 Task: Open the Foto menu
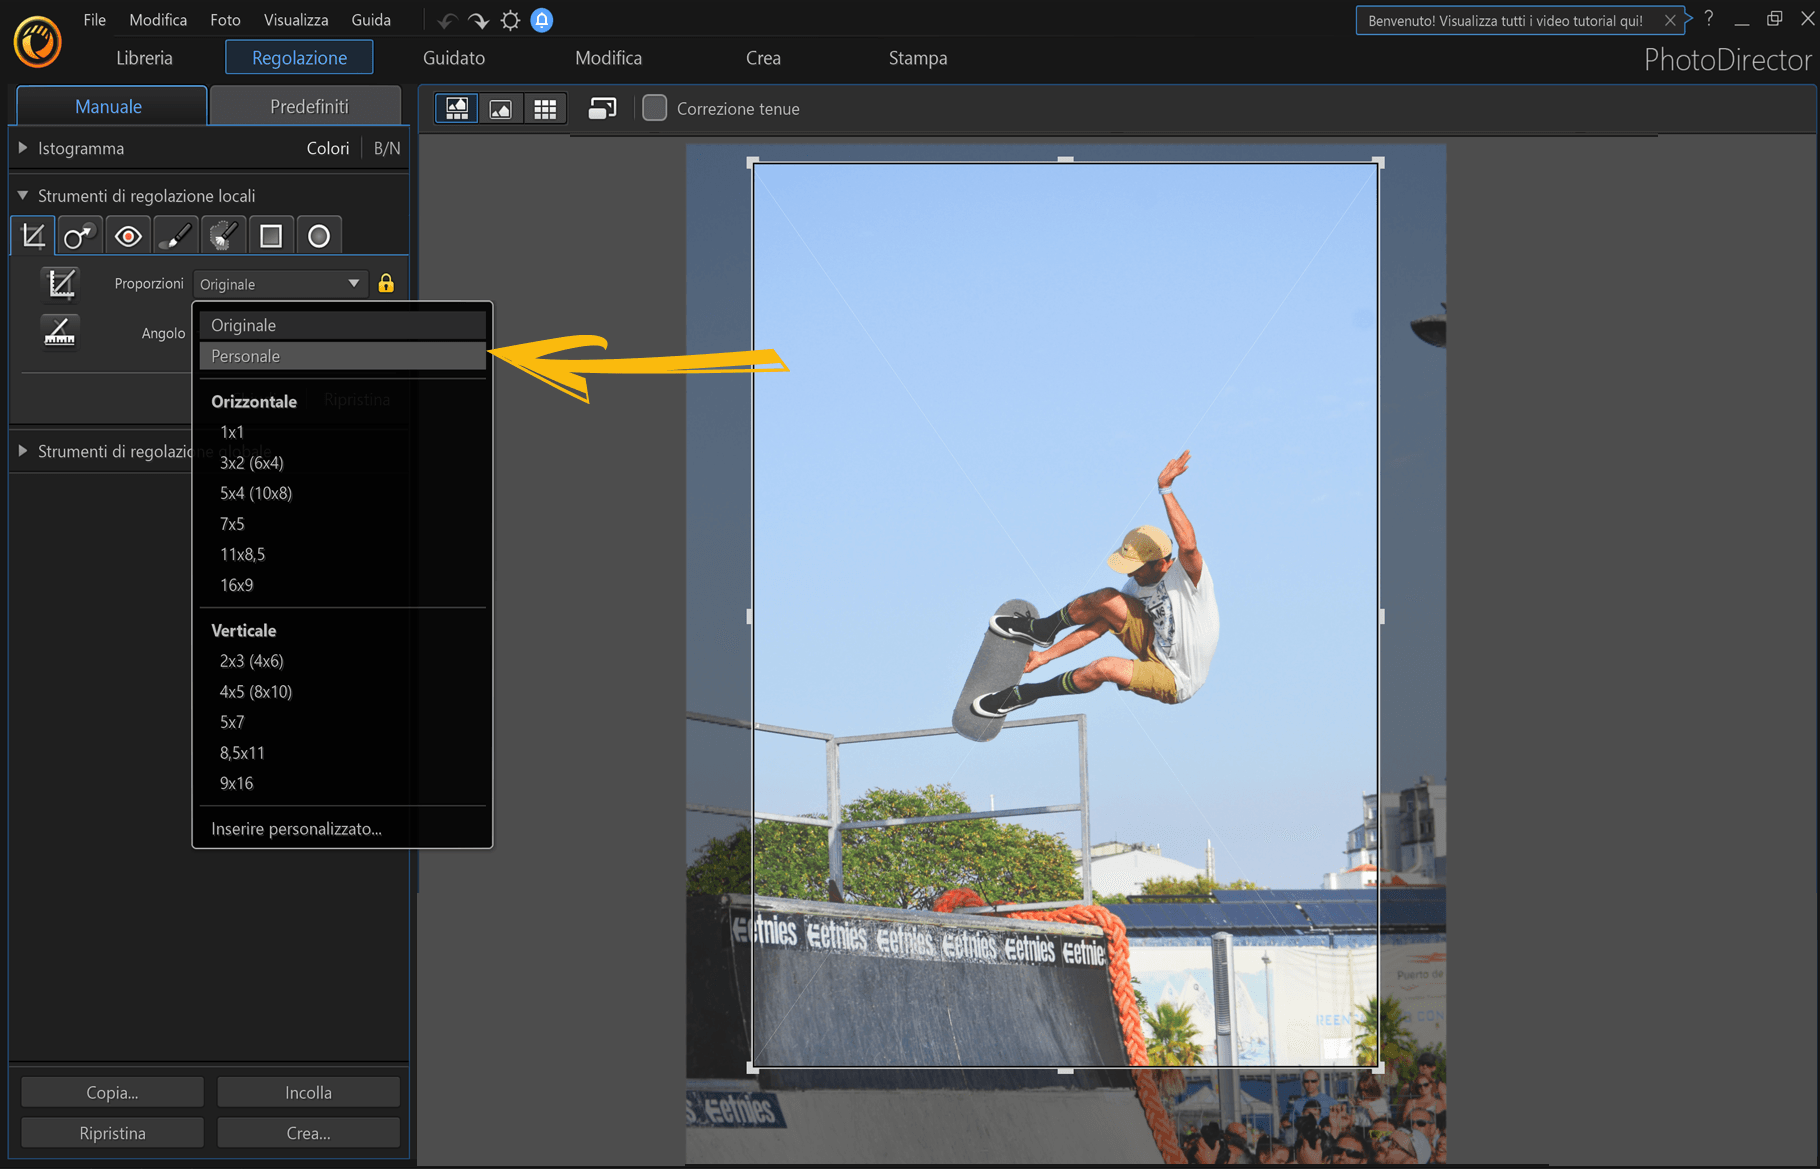pos(225,20)
